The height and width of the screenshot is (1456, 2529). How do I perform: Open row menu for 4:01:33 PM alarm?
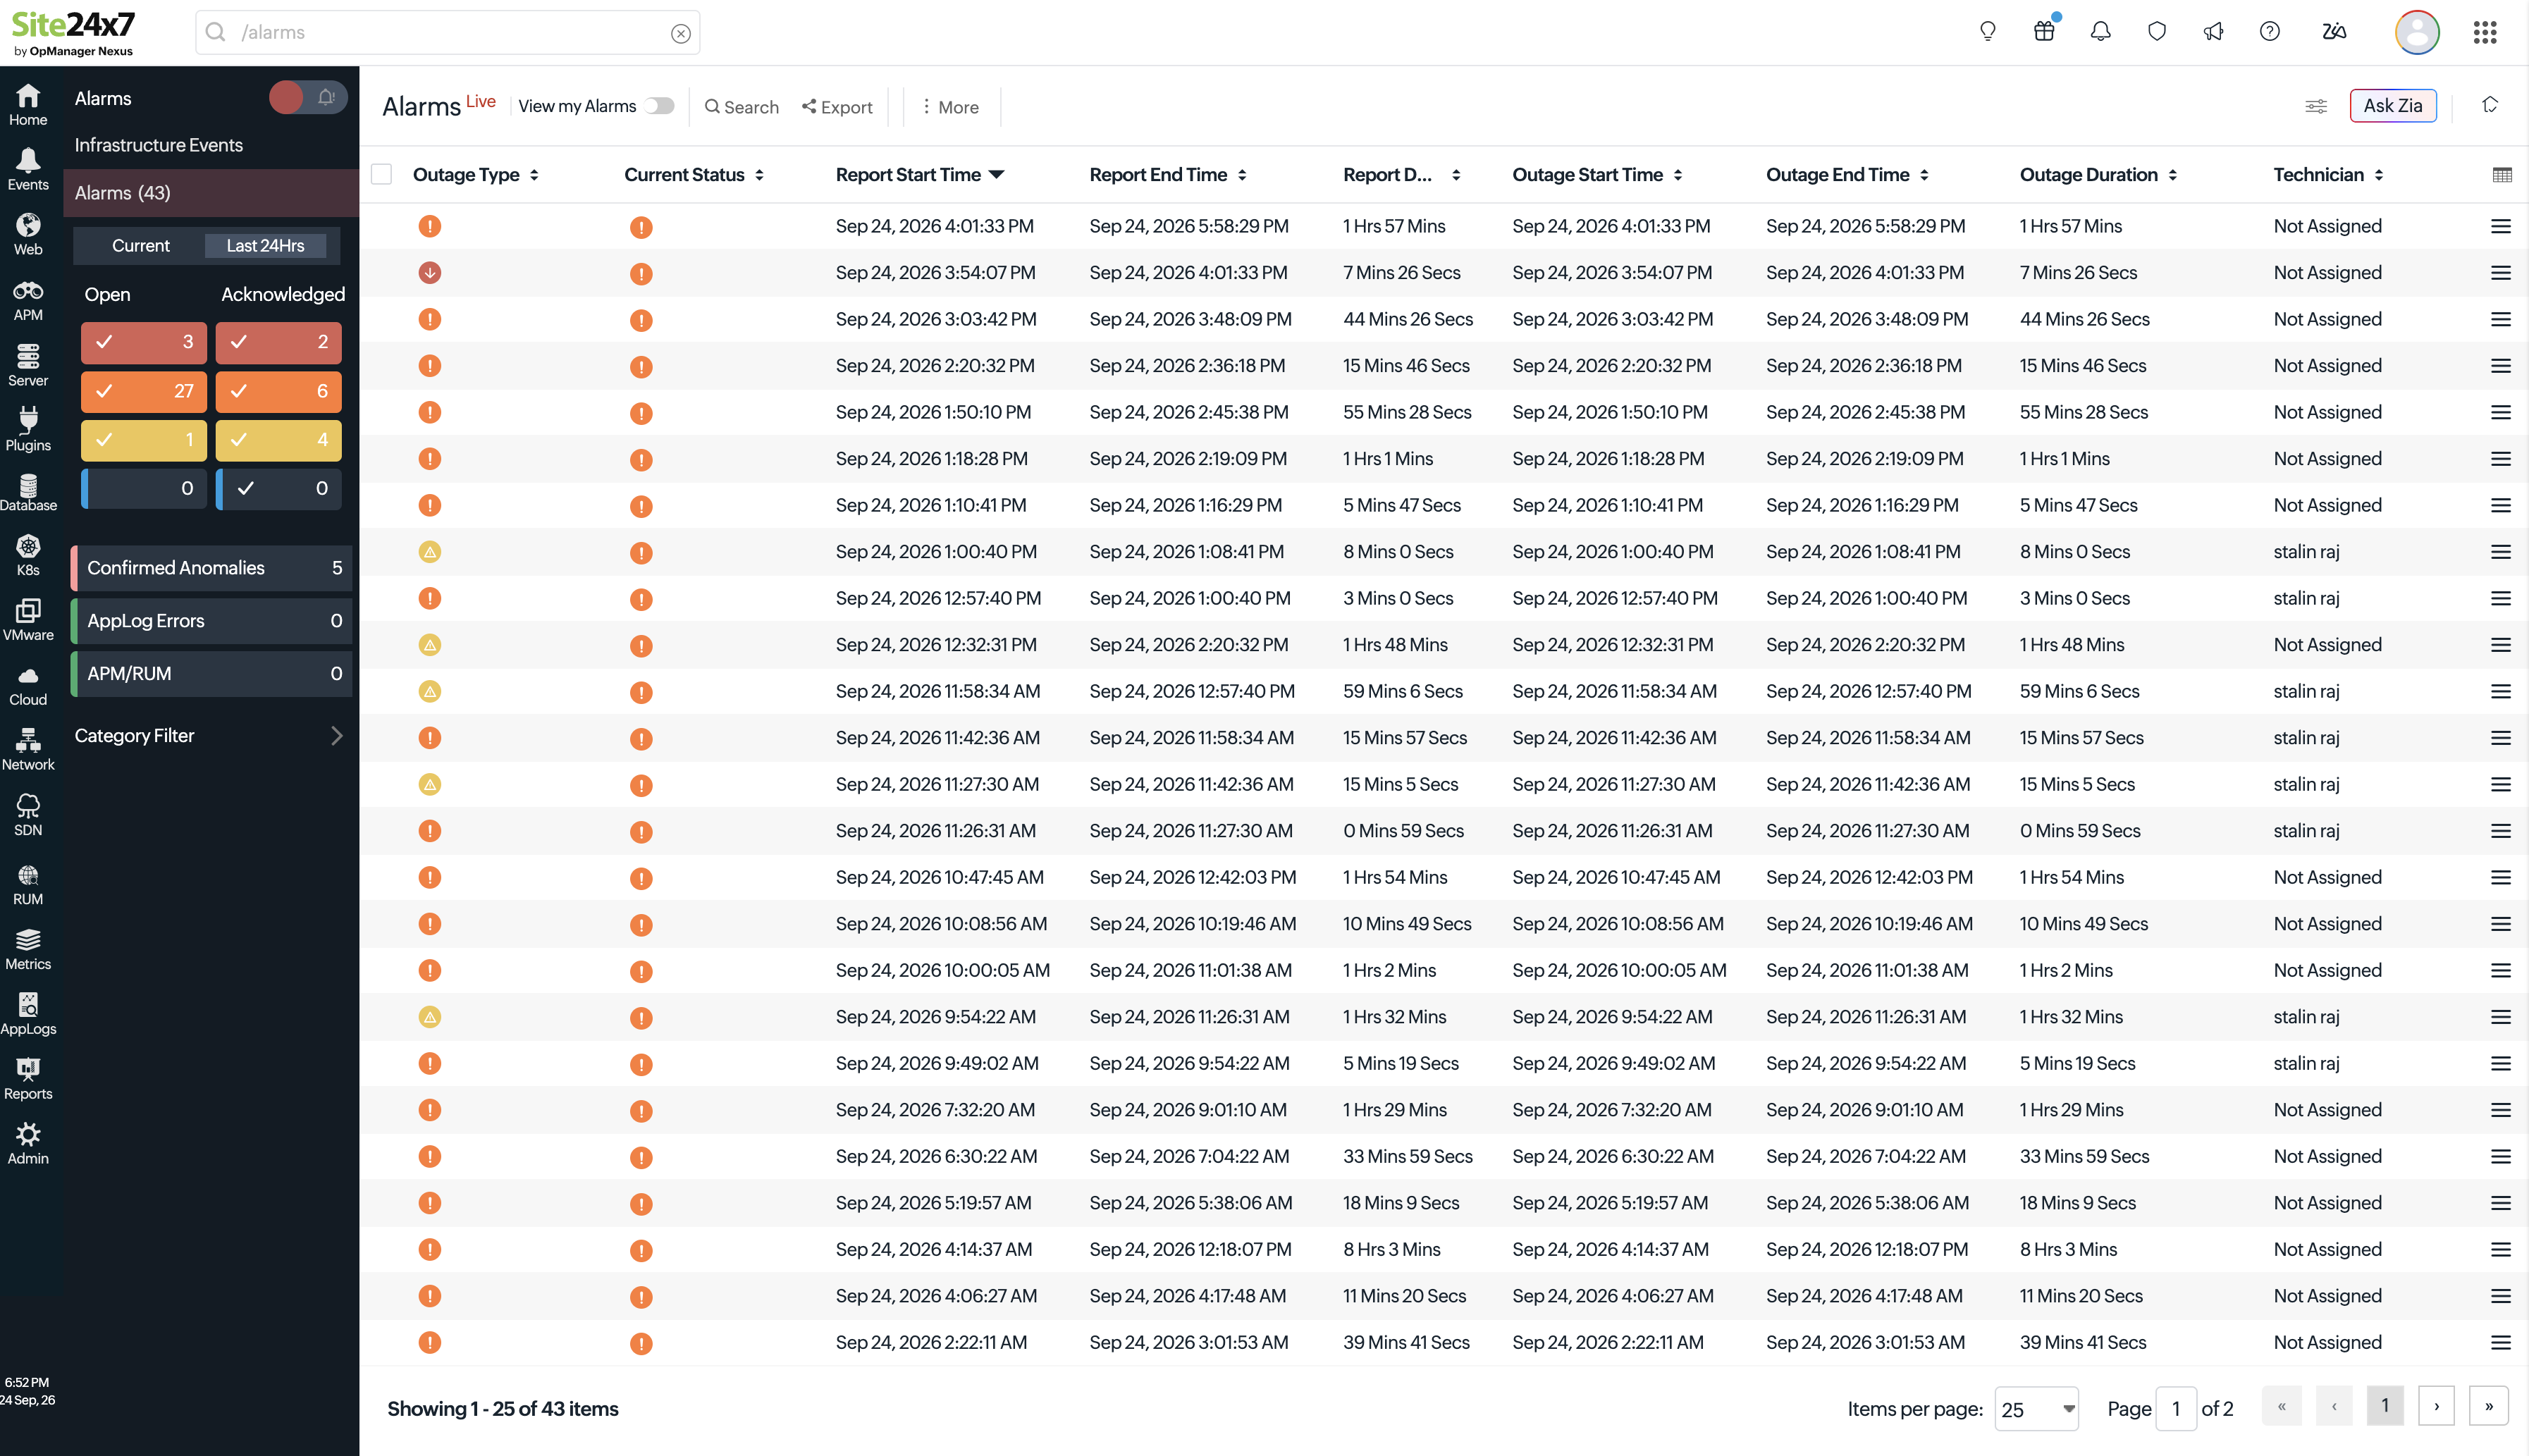pyautogui.click(x=2501, y=227)
